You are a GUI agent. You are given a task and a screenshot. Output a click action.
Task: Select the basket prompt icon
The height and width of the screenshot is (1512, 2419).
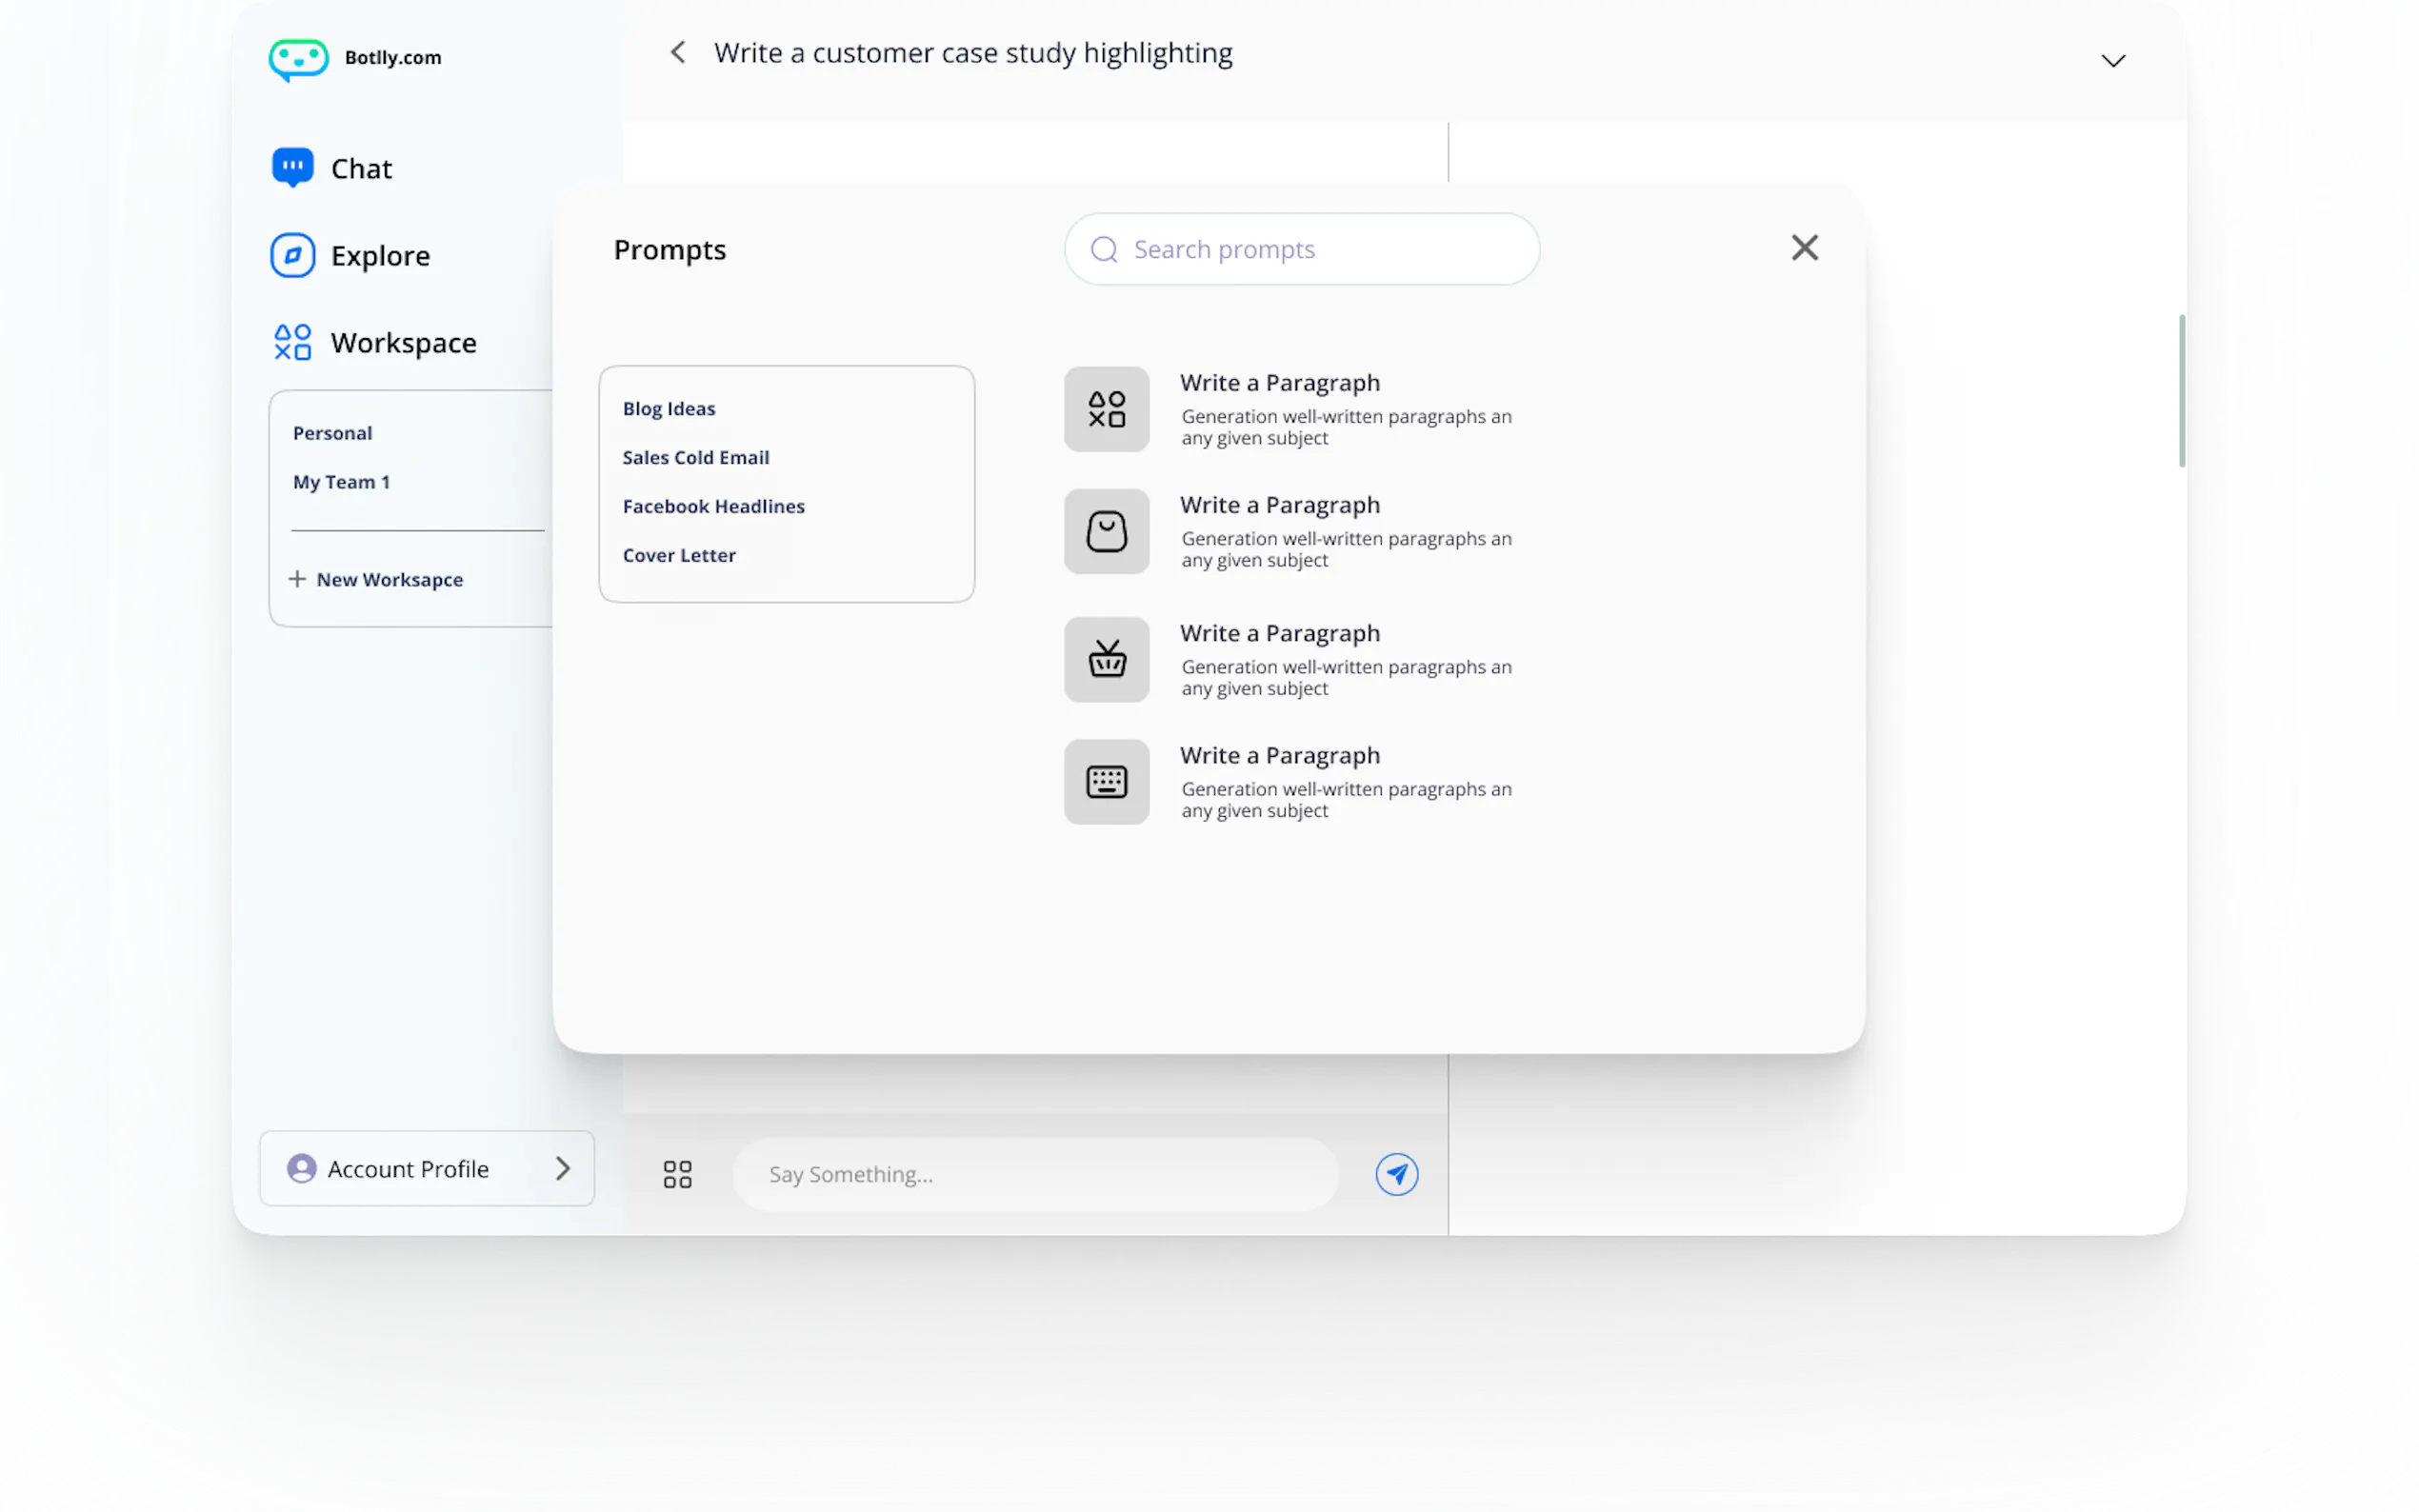(x=1106, y=660)
